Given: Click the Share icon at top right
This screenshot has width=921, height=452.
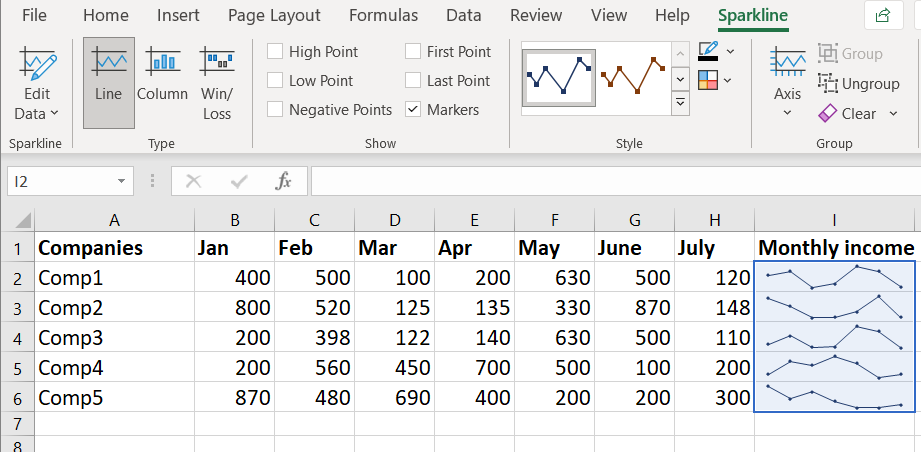Looking at the screenshot, I should (x=883, y=15).
